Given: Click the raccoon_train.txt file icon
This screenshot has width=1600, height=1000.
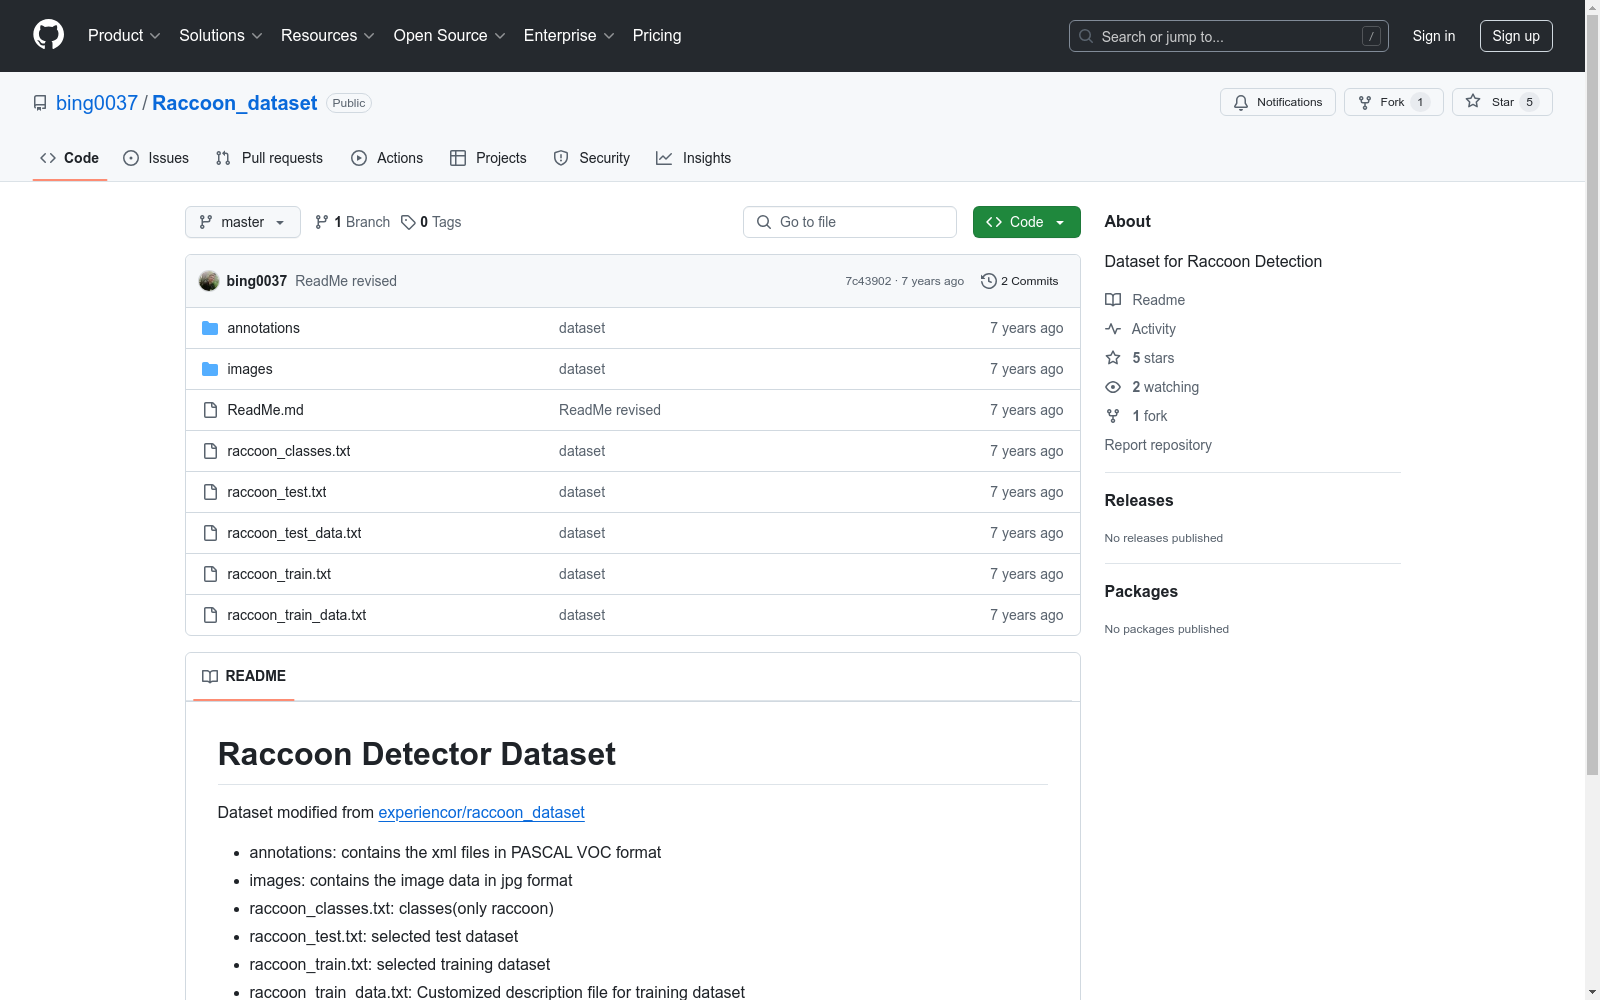Looking at the screenshot, I should (x=210, y=574).
